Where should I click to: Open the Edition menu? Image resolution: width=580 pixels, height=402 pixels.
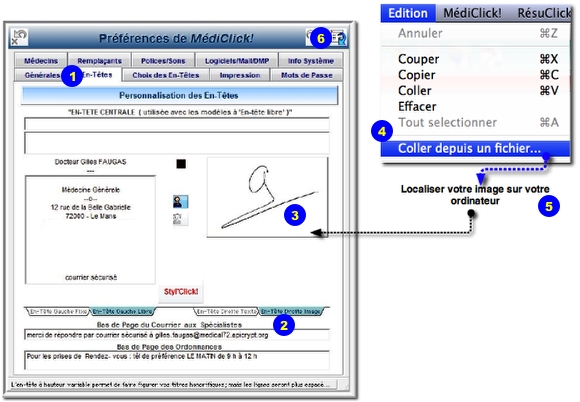tap(408, 13)
